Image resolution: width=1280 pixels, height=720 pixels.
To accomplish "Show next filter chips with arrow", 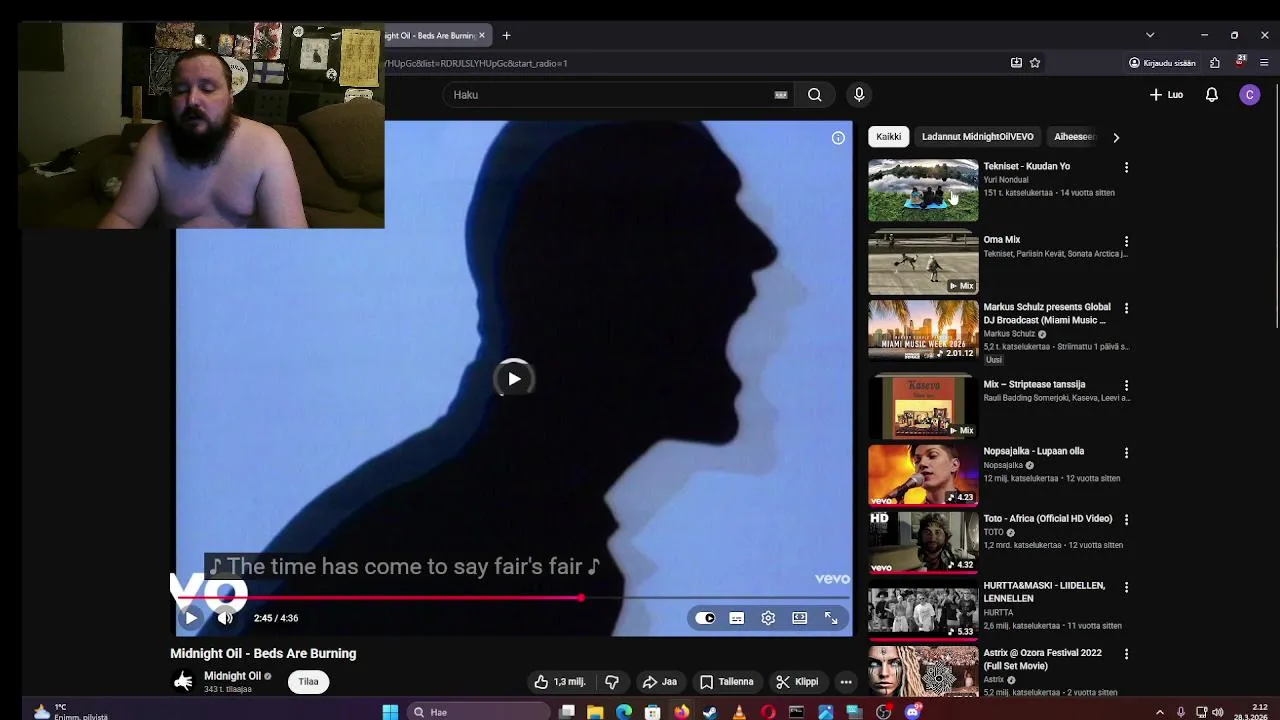I will pos(1116,137).
